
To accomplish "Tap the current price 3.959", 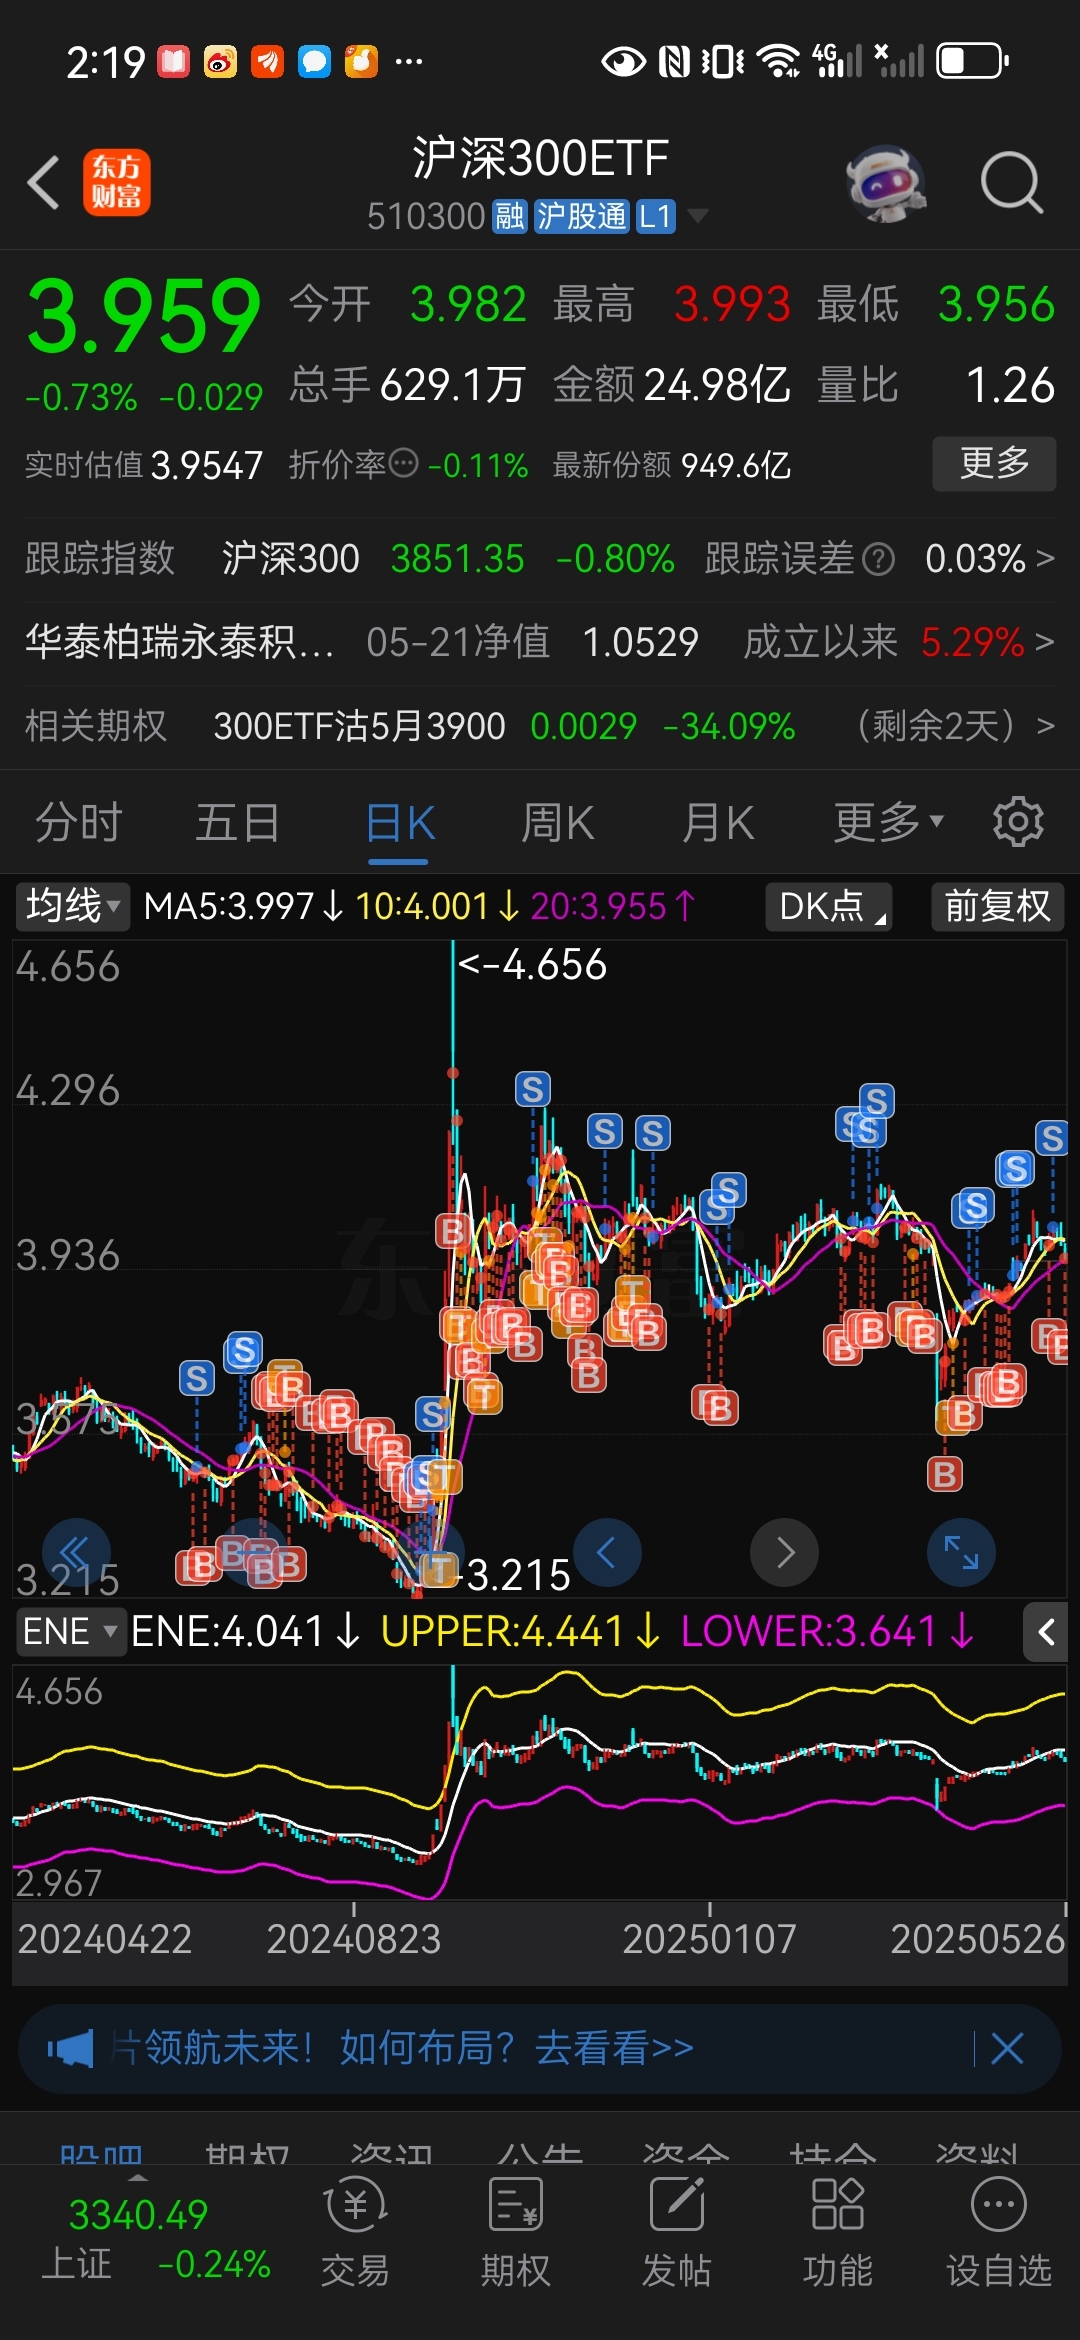I will click(x=144, y=316).
